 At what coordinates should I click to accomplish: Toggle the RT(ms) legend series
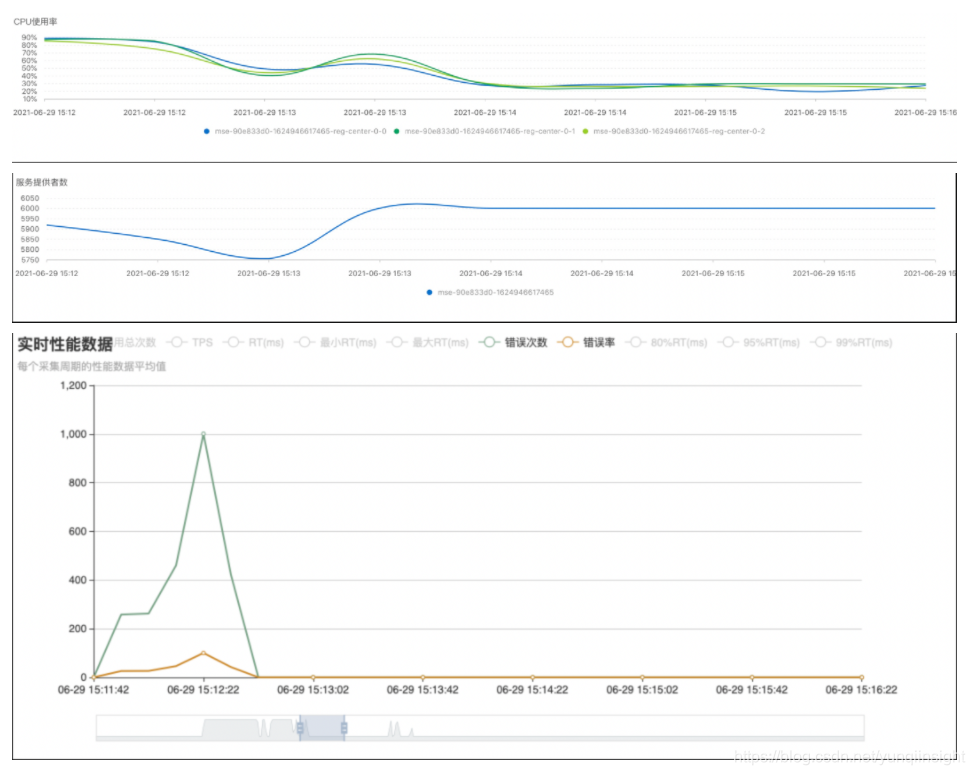coord(254,342)
